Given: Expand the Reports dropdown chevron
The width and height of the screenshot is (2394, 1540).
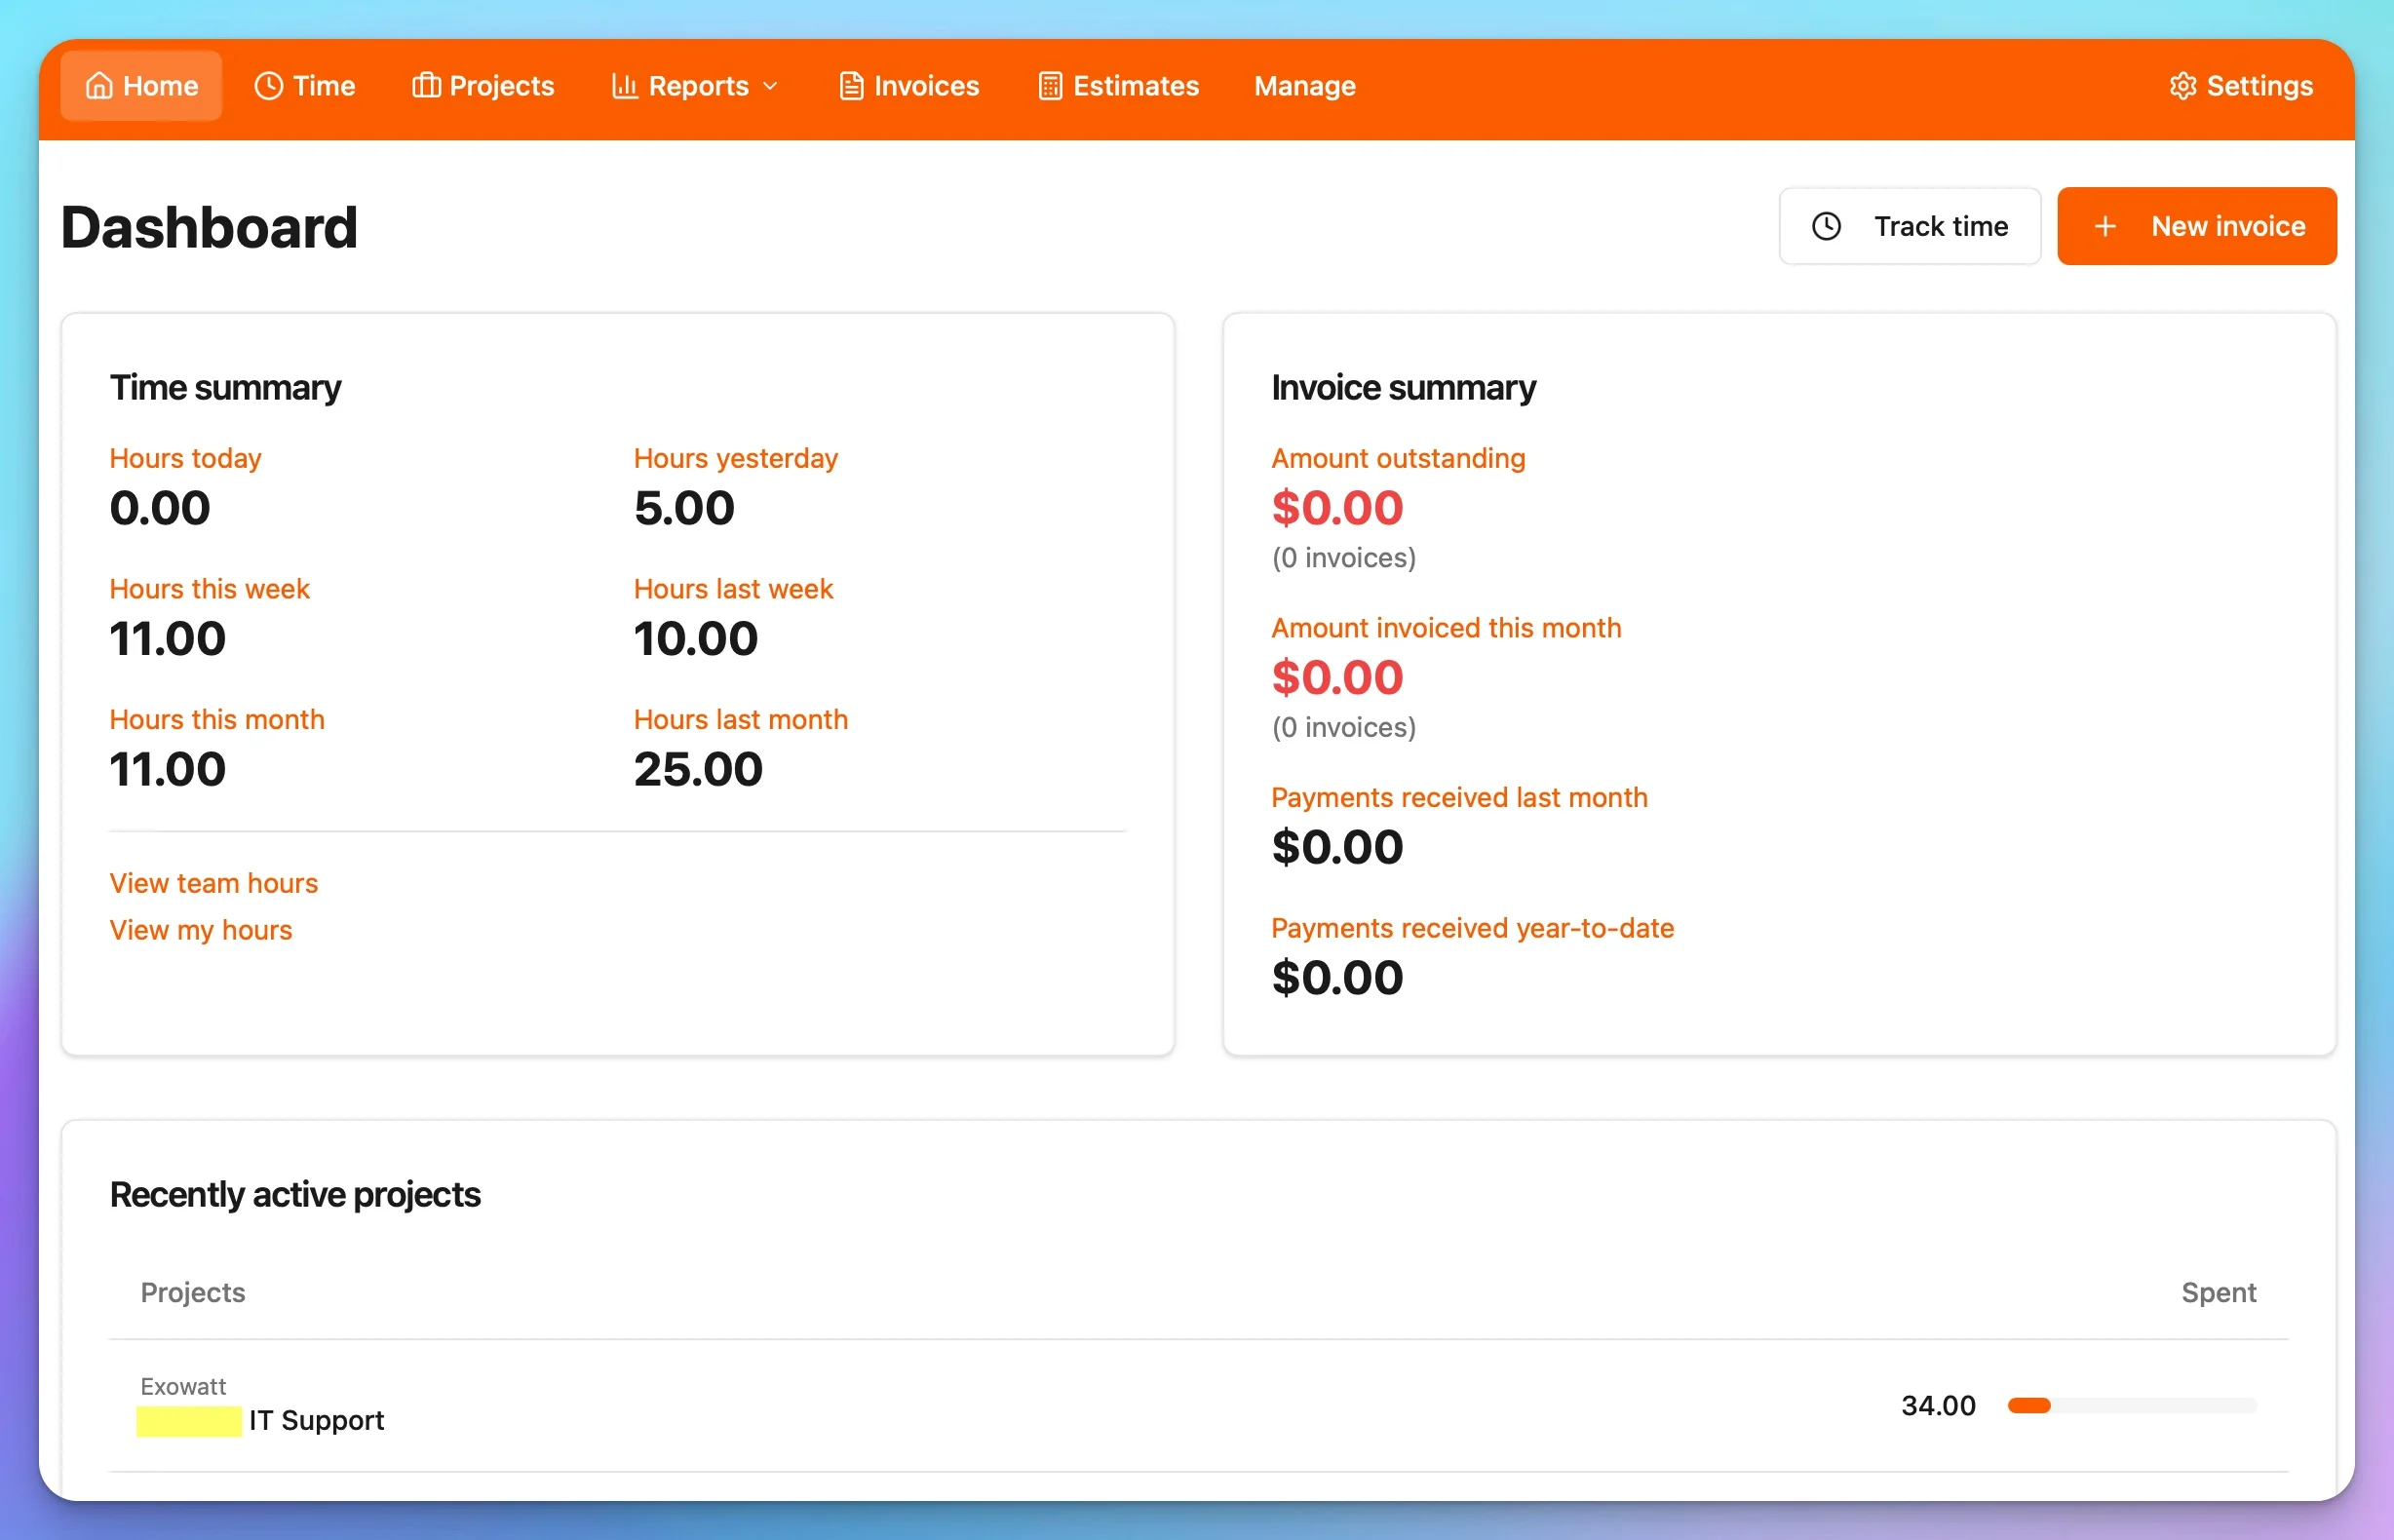Looking at the screenshot, I should 770,87.
